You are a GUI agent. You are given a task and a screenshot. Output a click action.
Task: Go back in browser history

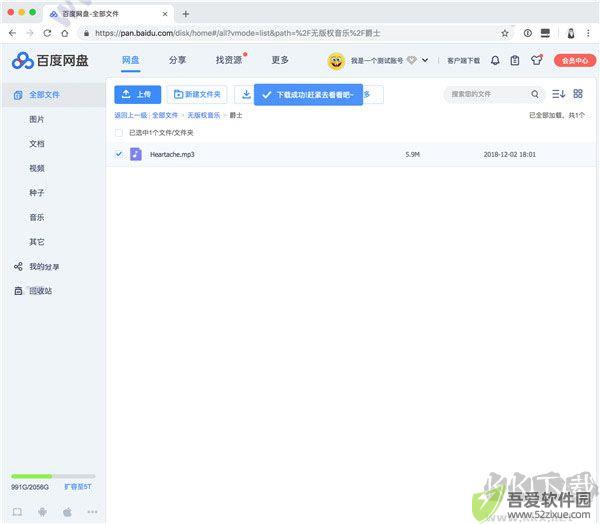tap(12, 33)
